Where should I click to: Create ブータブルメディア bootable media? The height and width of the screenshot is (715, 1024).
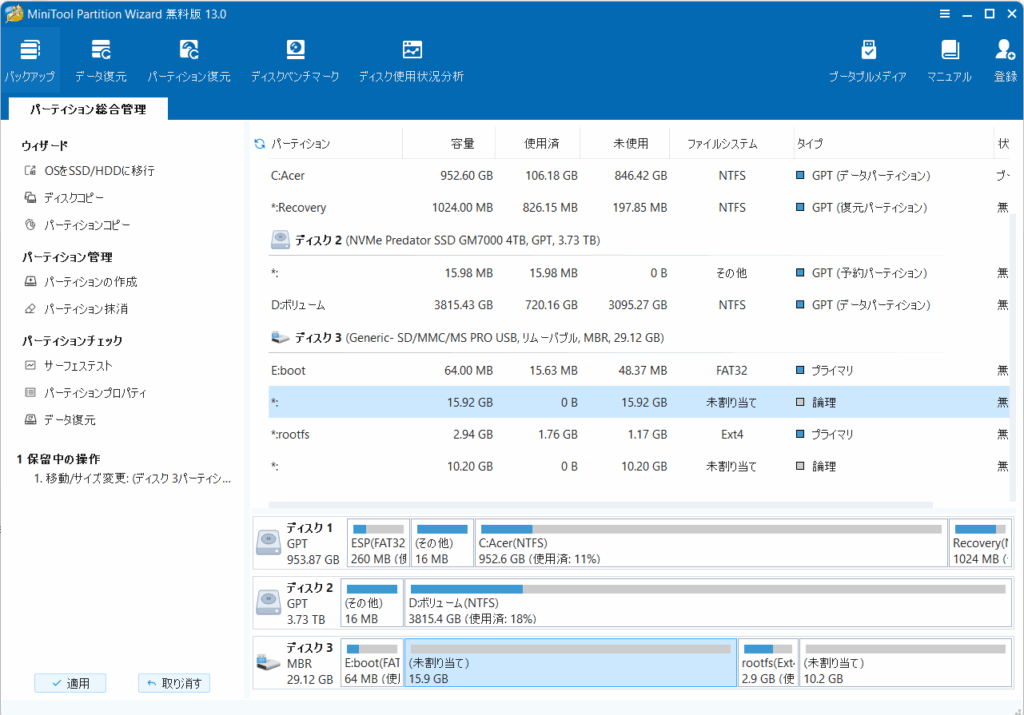(x=867, y=60)
